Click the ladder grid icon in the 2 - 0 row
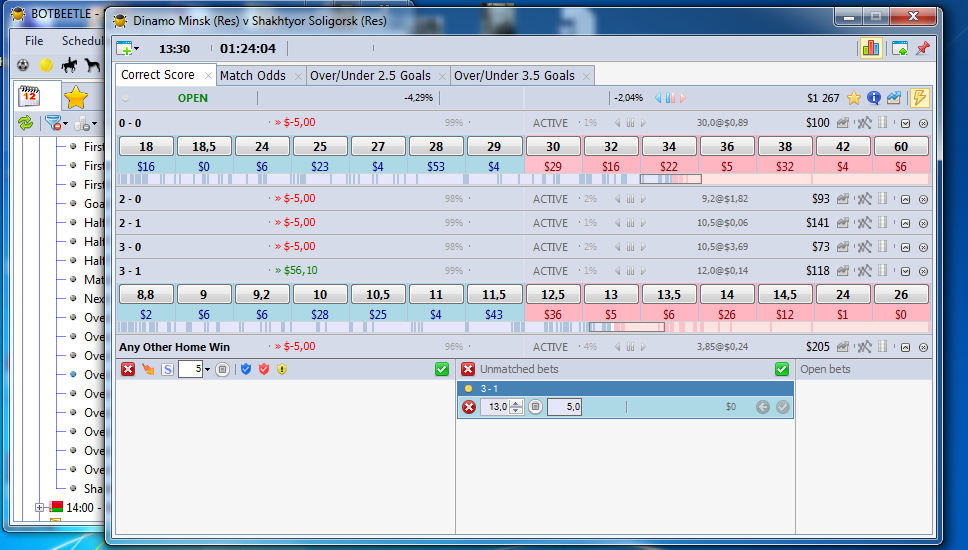The height and width of the screenshot is (550, 968). coord(883,199)
